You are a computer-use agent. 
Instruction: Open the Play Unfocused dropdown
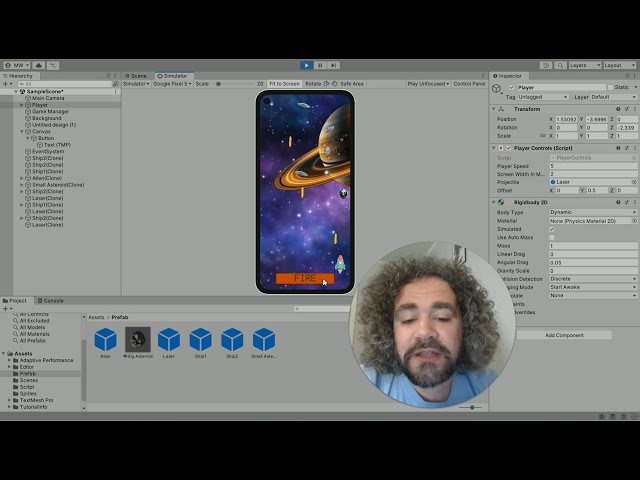[x=428, y=84]
